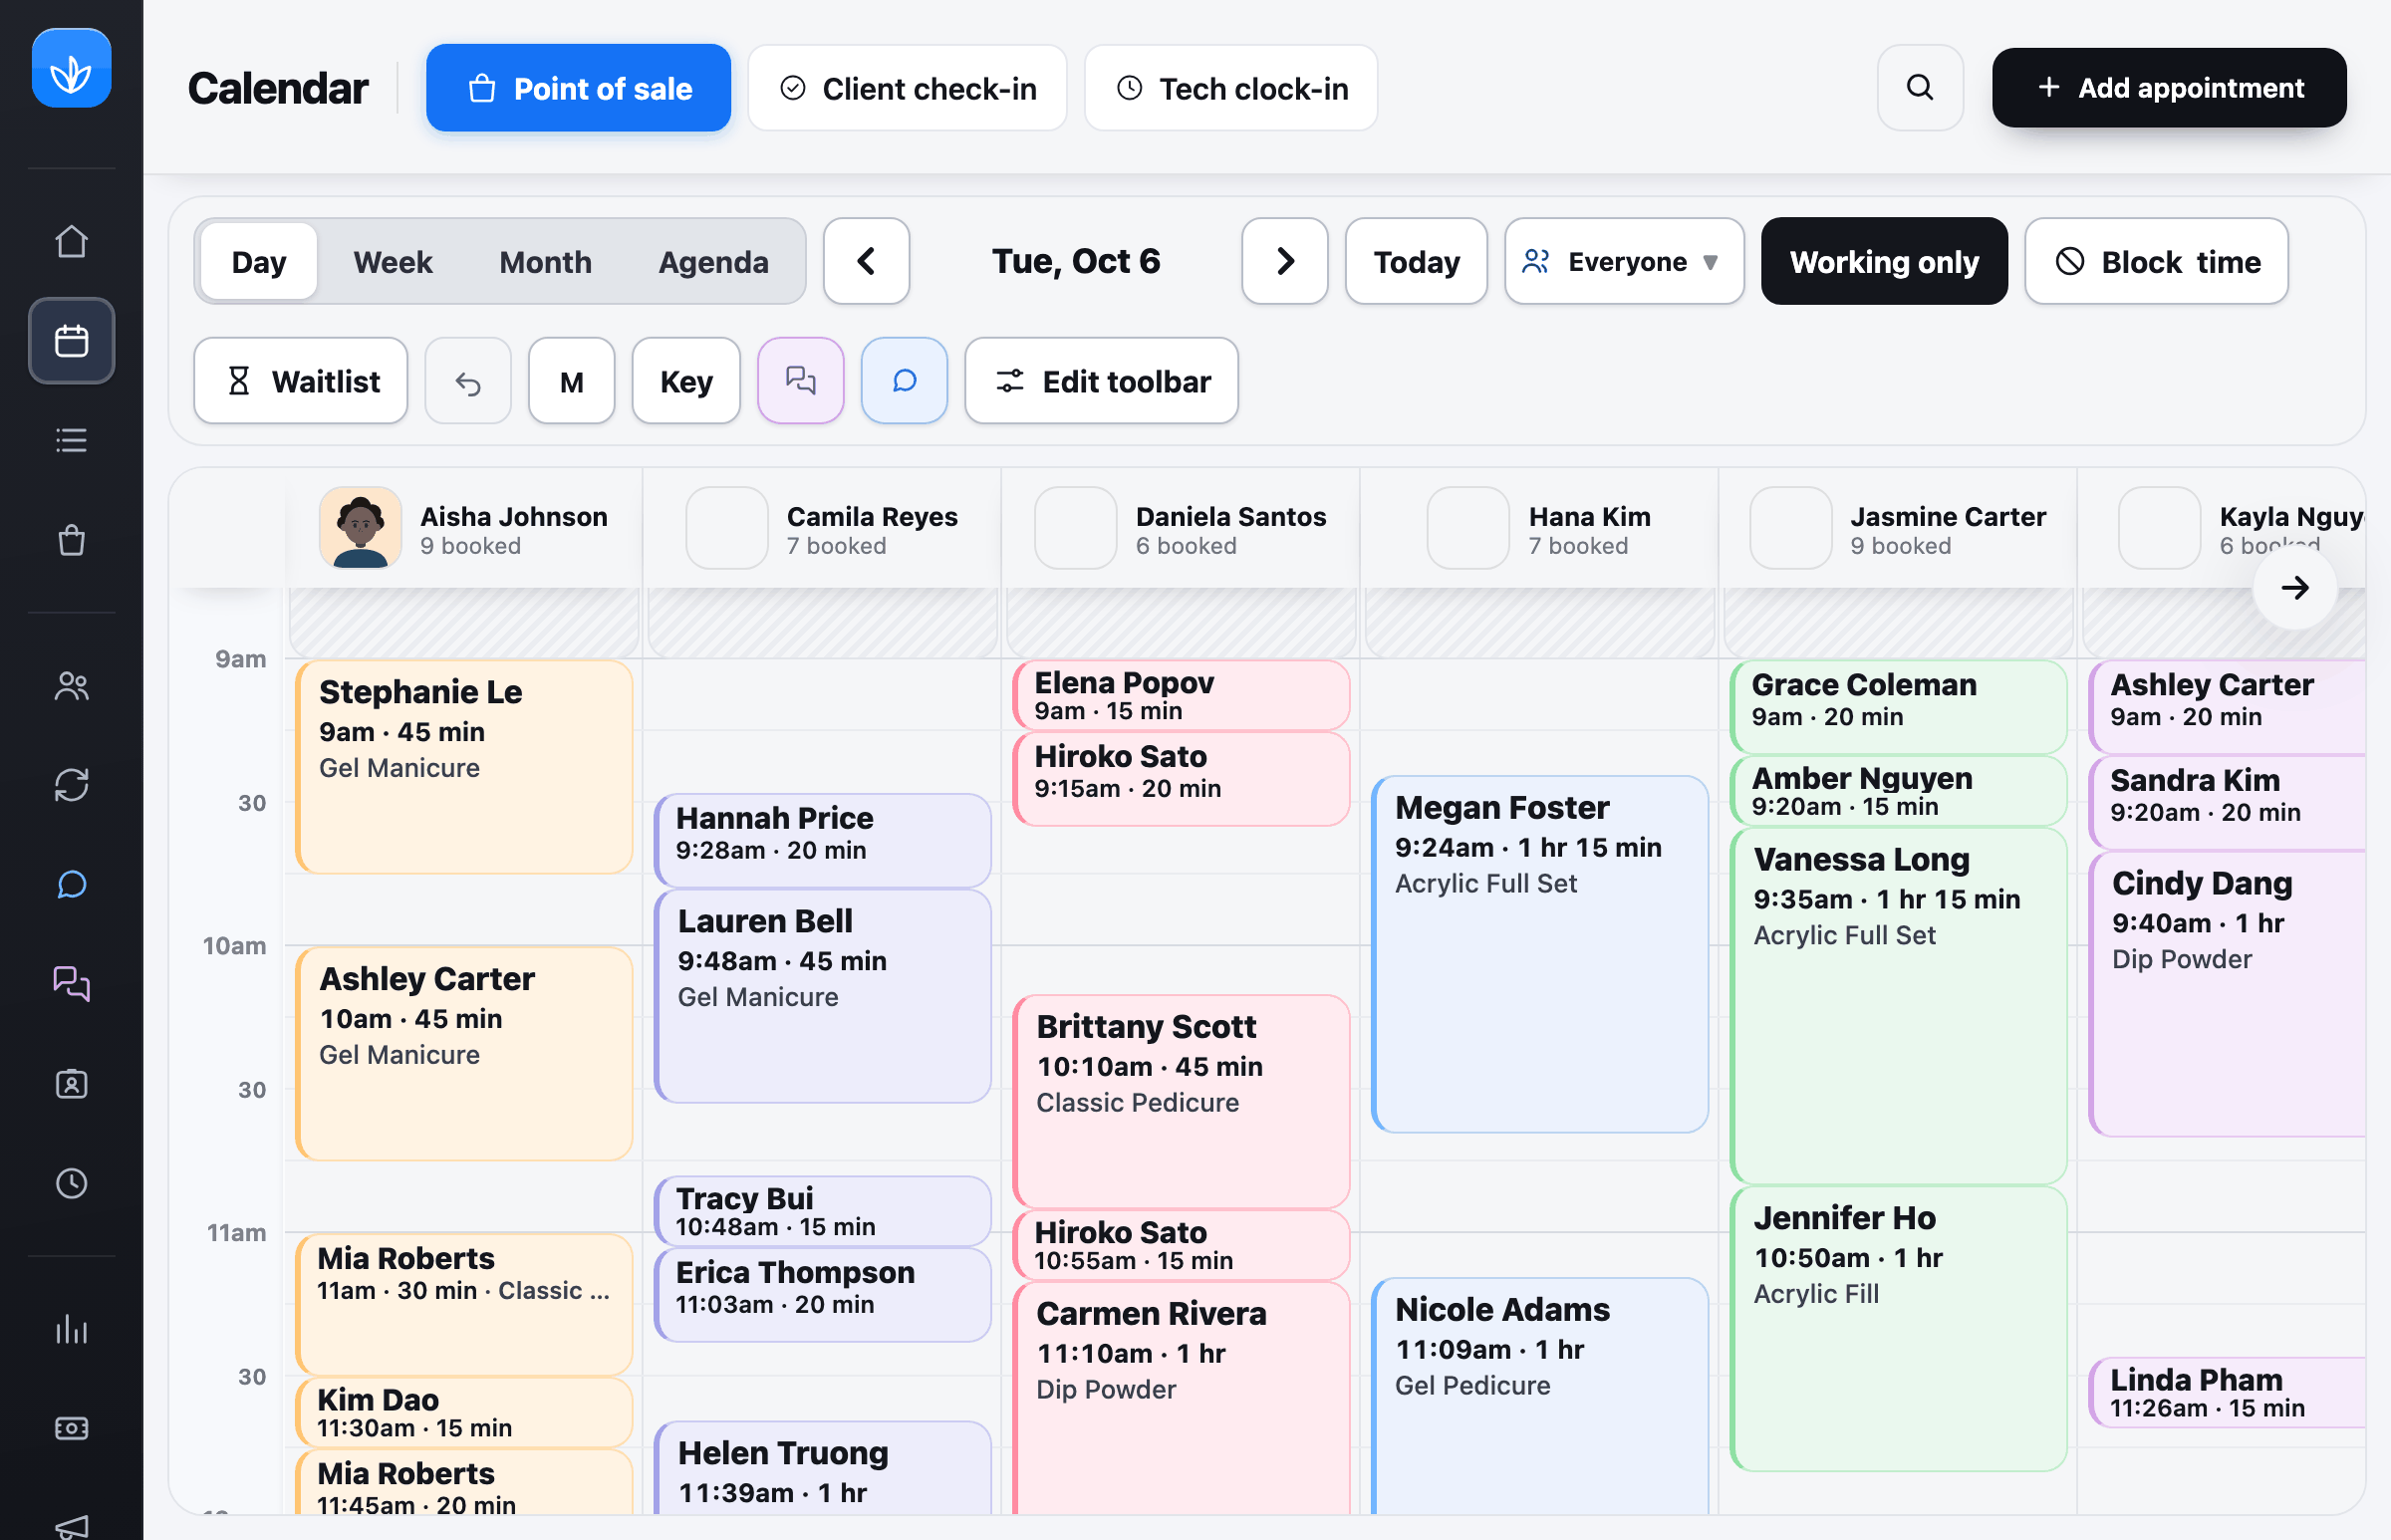The height and width of the screenshot is (1540, 2391).
Task: Click the search magnifier button
Action: [1919, 88]
